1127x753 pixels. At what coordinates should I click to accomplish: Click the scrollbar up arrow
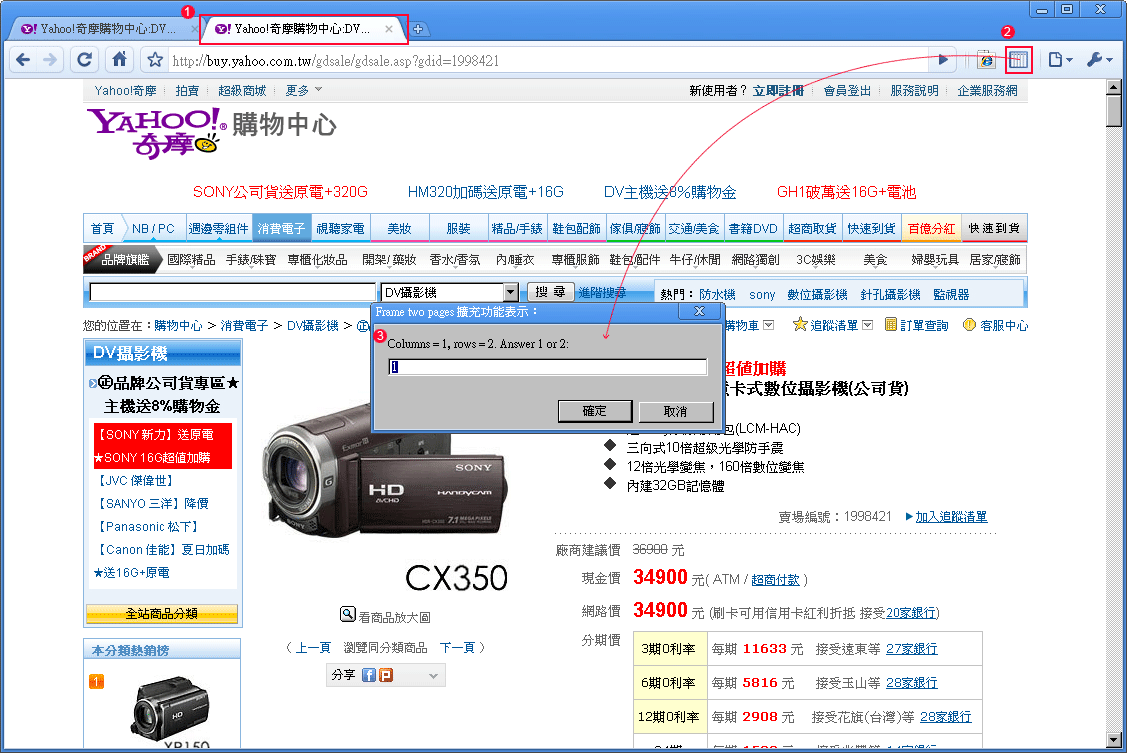tap(1114, 87)
